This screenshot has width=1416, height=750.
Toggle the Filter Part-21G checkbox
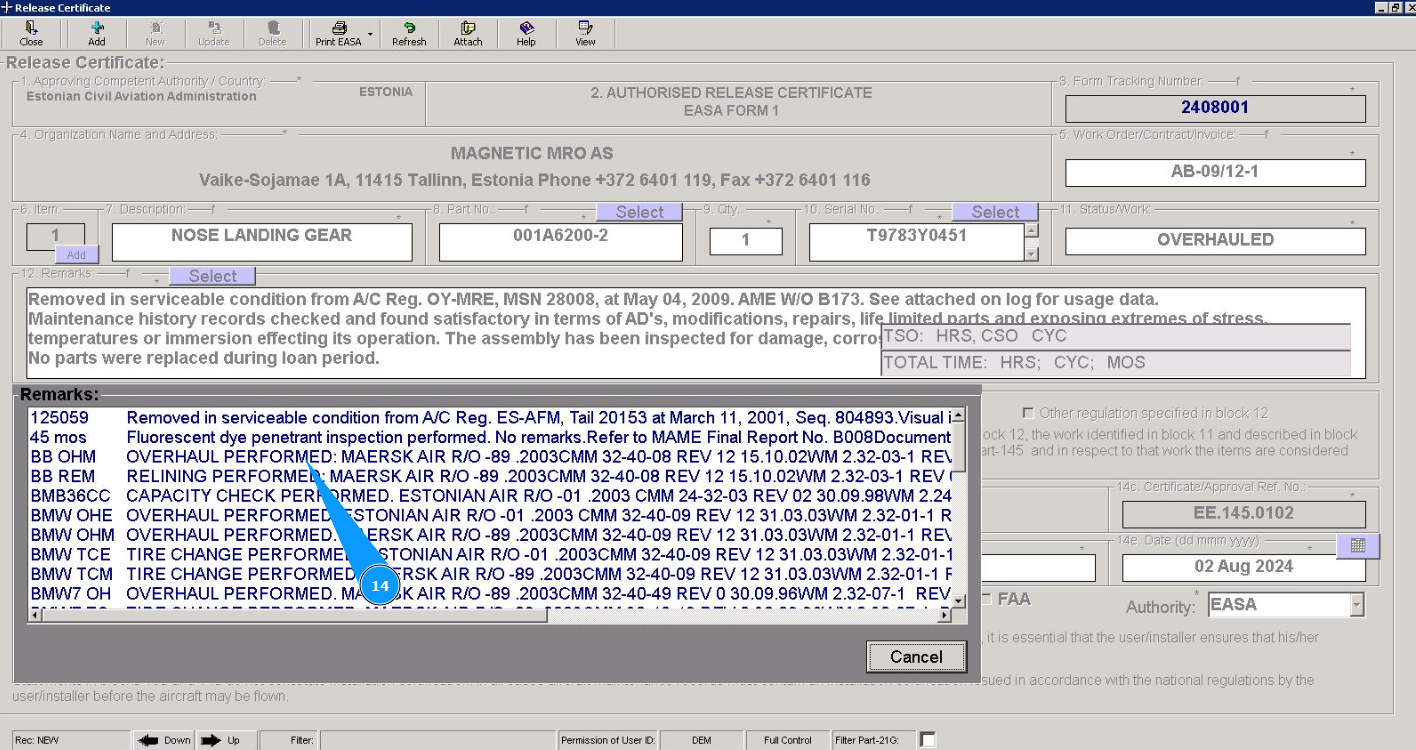point(927,740)
